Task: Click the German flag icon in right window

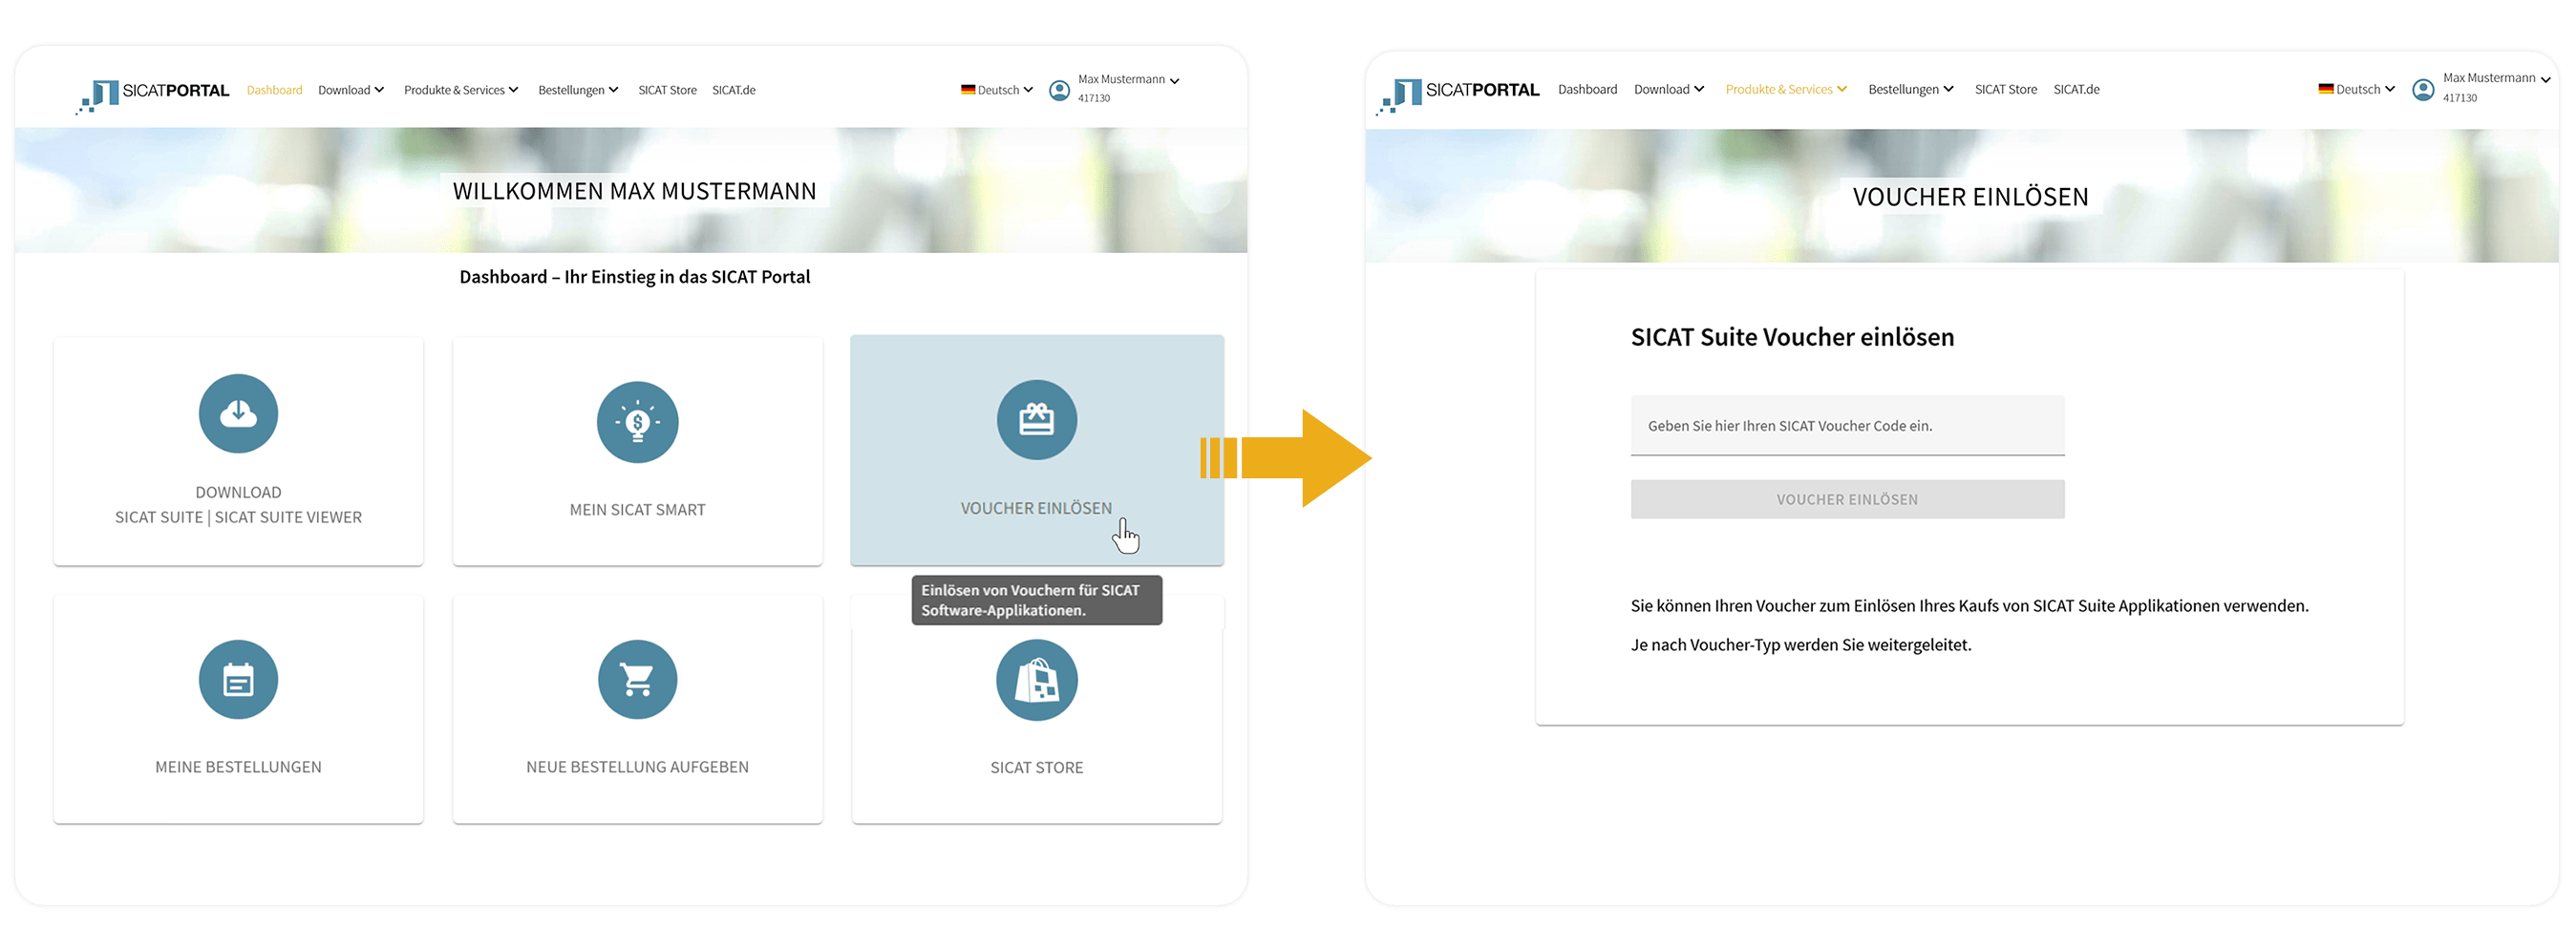Action: coord(2326,88)
